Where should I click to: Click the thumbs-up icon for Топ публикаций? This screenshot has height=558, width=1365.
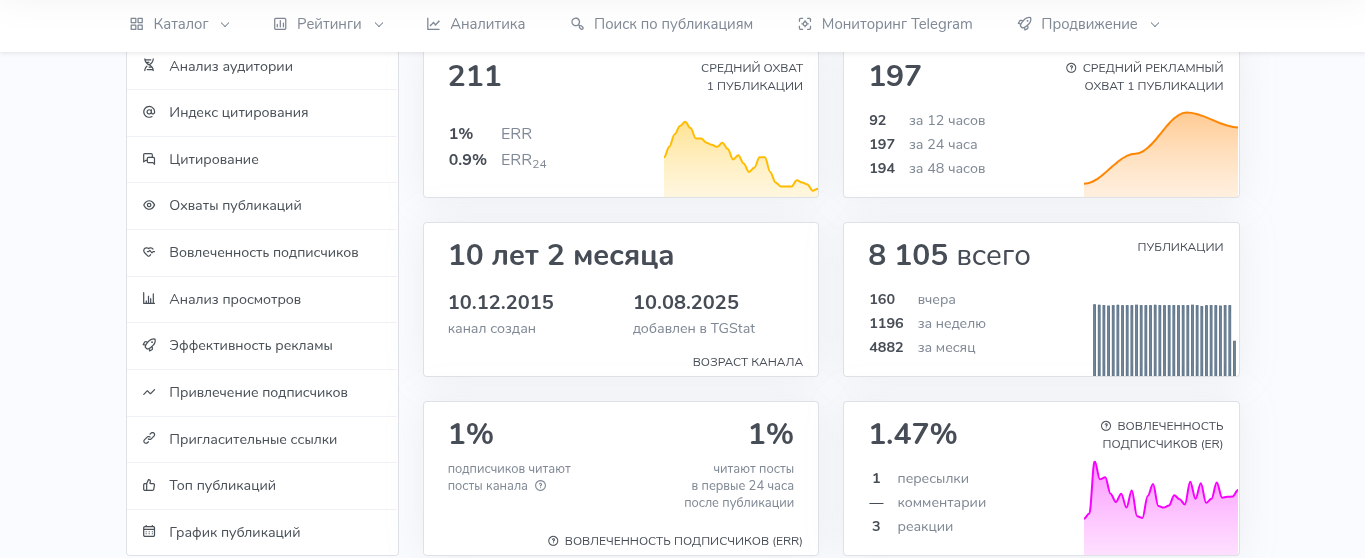[149, 485]
